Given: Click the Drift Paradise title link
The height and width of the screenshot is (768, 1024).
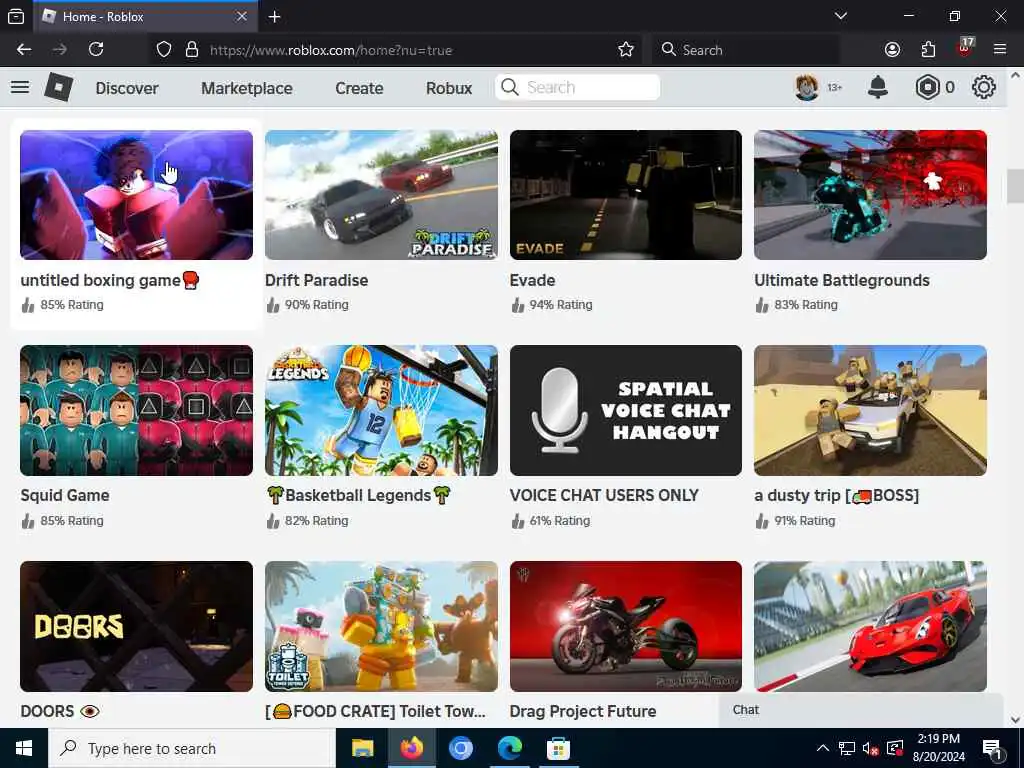Looking at the screenshot, I should click(x=317, y=280).
